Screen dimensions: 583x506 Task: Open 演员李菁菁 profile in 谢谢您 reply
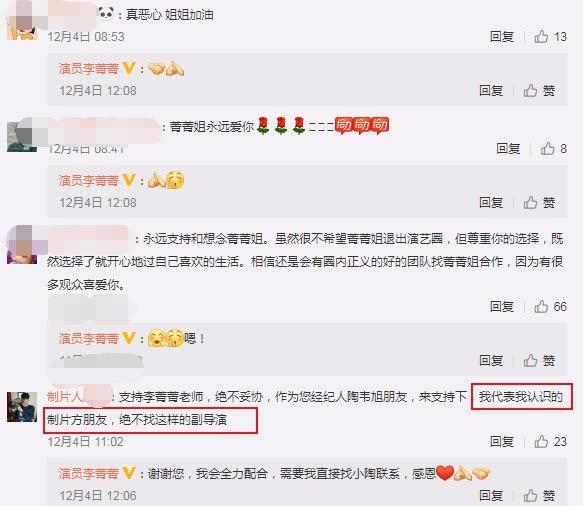pos(88,473)
